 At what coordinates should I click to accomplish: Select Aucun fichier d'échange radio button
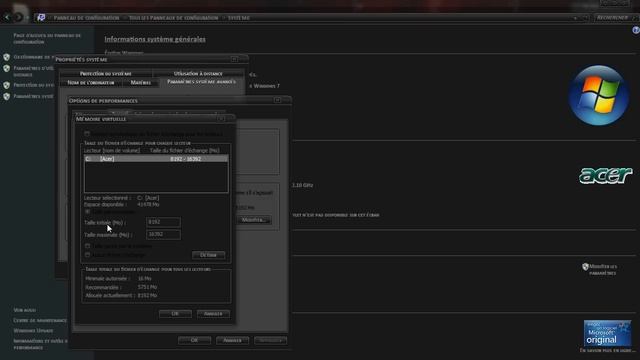point(87,255)
